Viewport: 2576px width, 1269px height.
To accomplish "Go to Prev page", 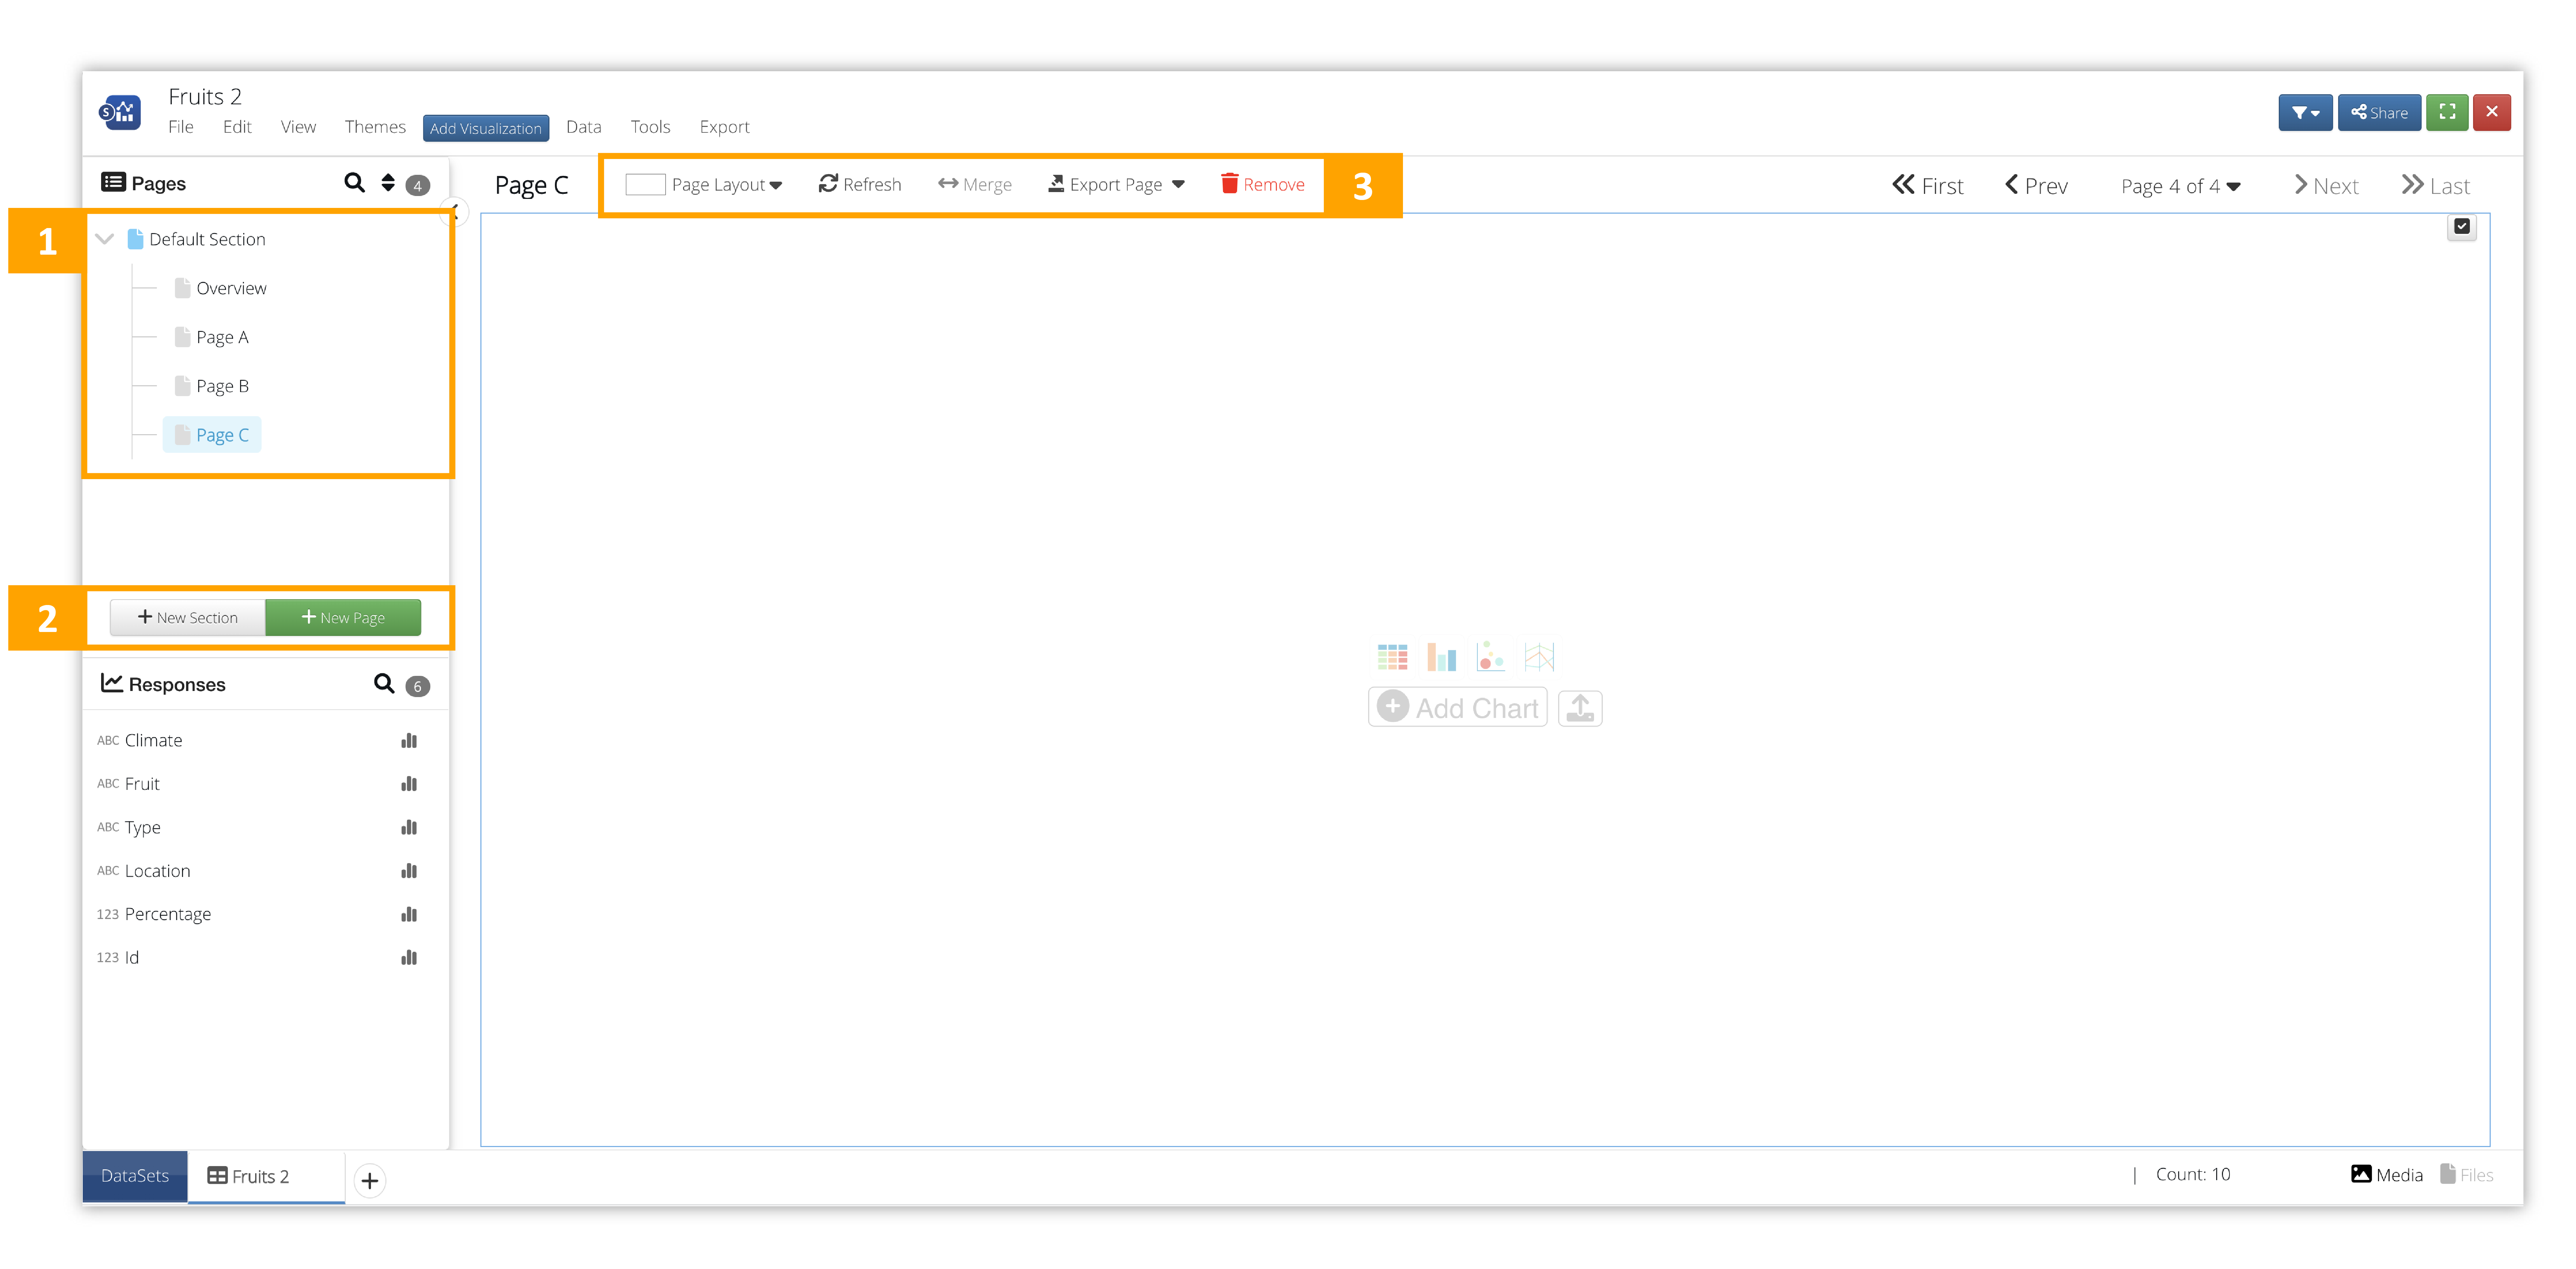I will click(x=2036, y=186).
